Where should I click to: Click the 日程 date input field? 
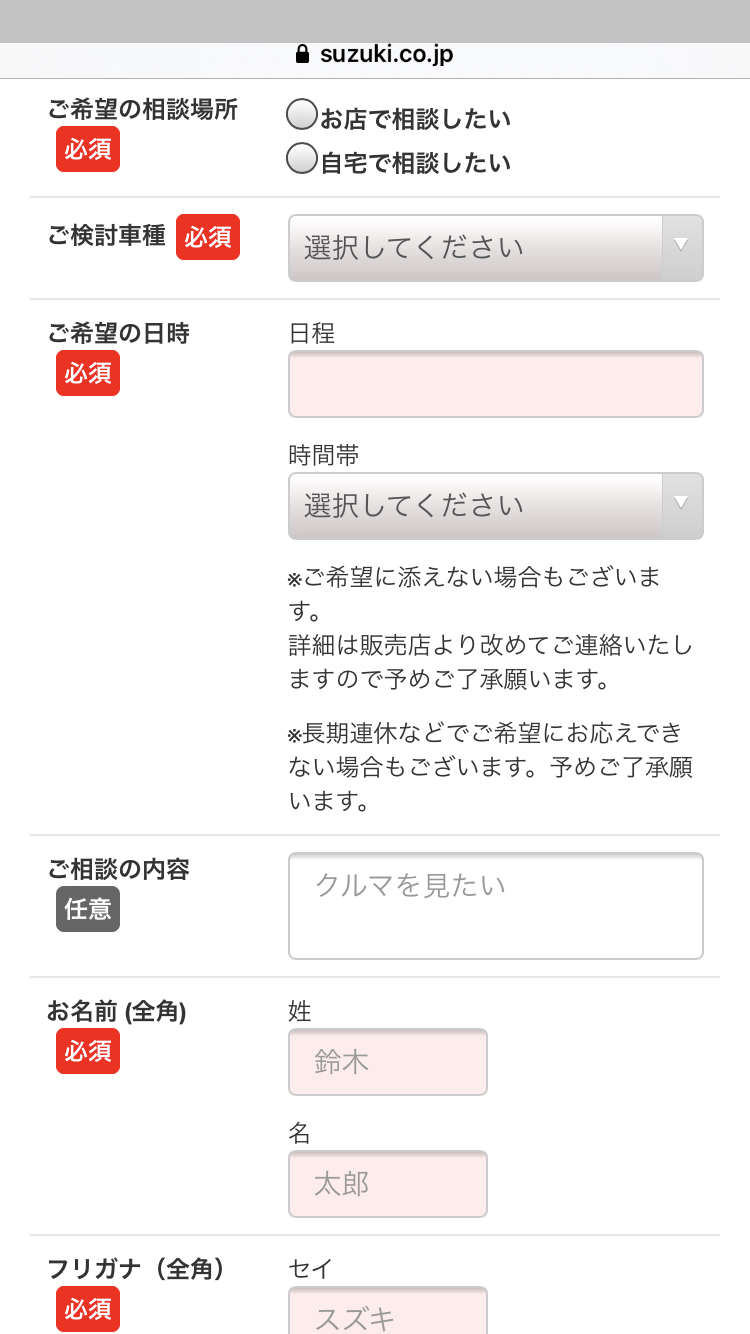click(496, 384)
